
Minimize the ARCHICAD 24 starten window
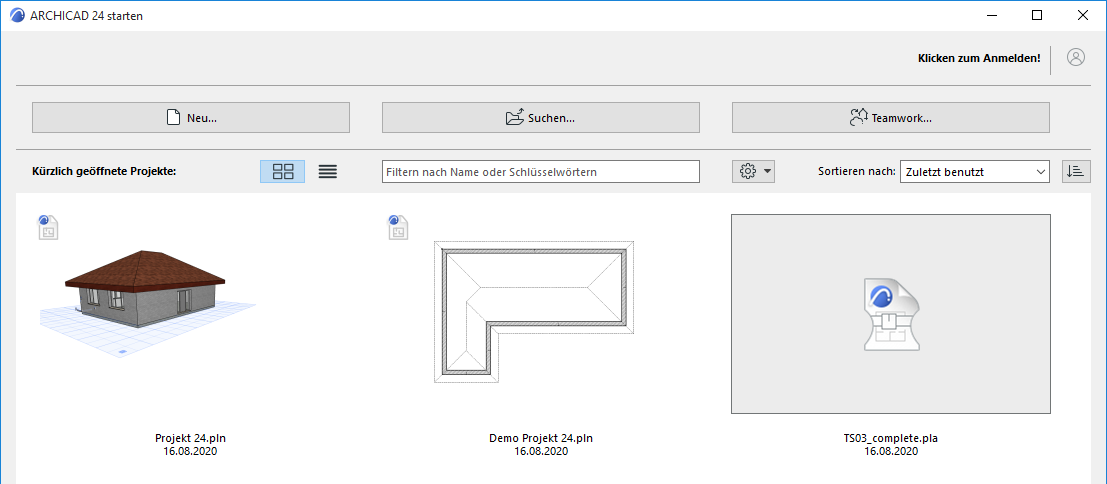[x=991, y=15]
